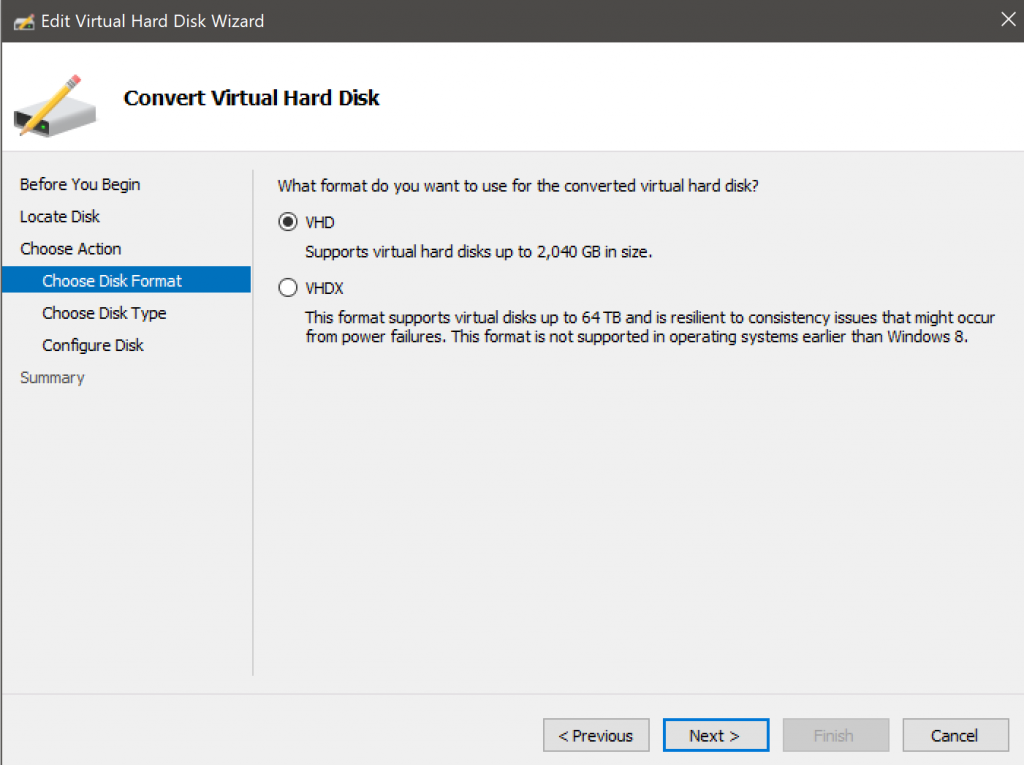Go to Before You Begin step
This screenshot has height=765, width=1024.
tap(80, 184)
